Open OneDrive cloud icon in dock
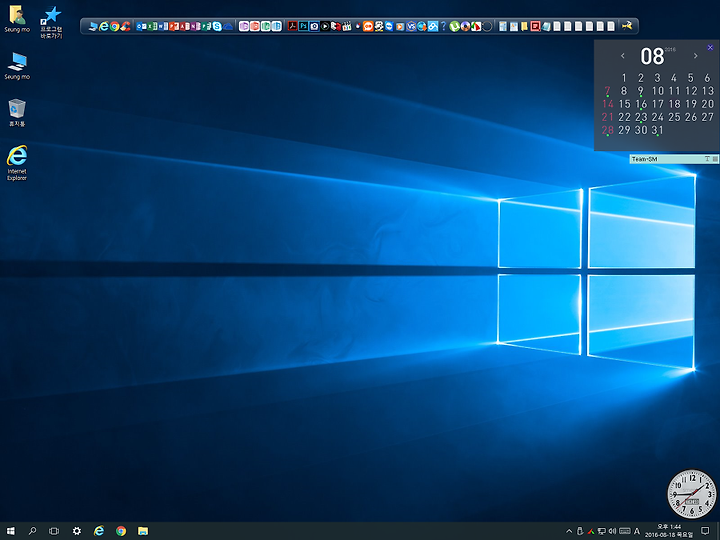Screen dimensions: 720x540 click(x=228, y=27)
